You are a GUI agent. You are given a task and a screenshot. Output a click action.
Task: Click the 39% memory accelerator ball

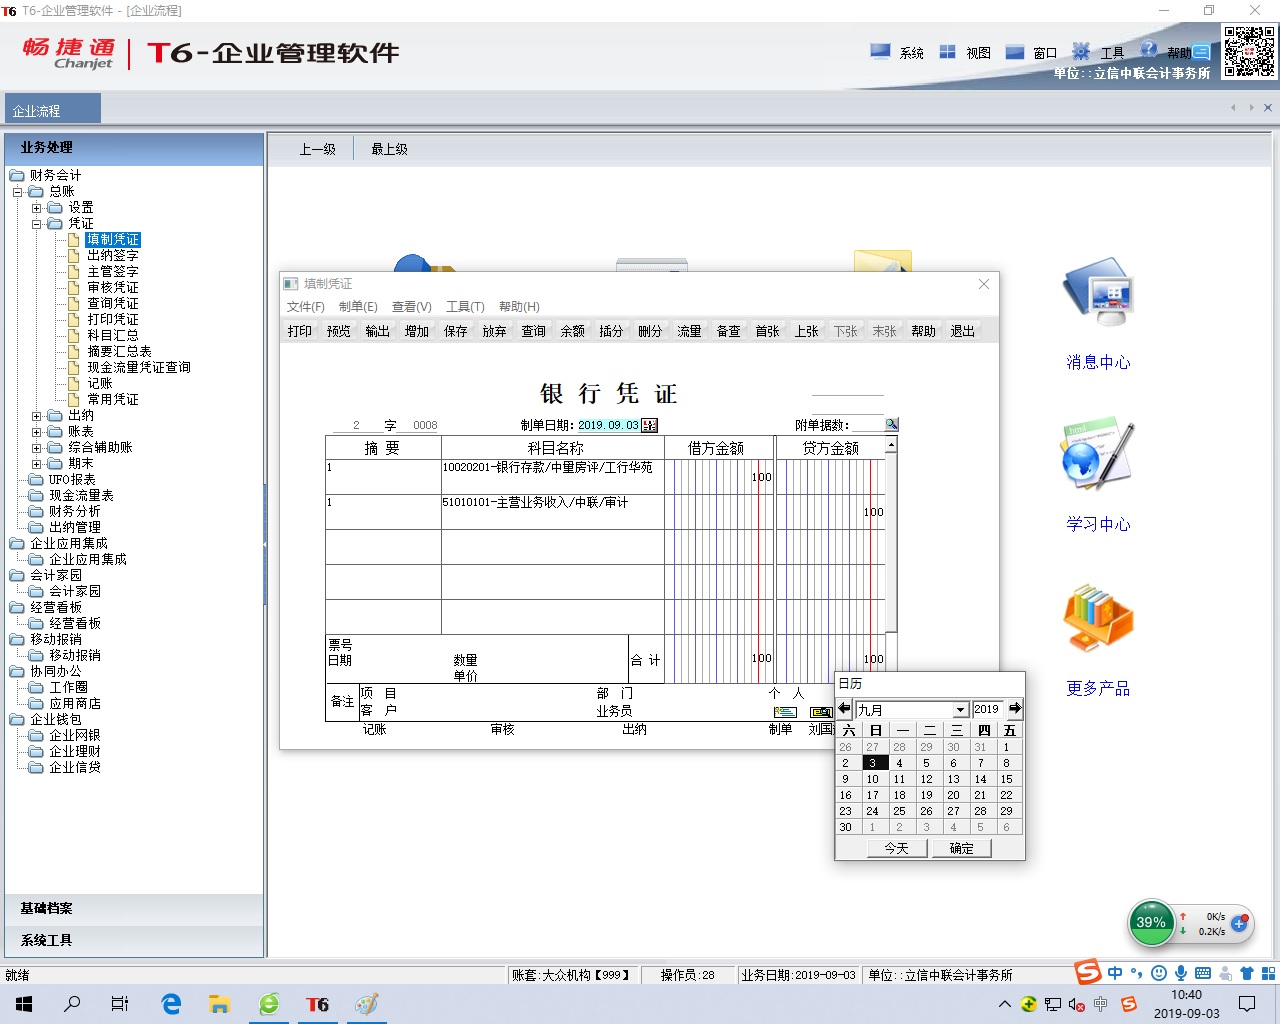coord(1151,922)
